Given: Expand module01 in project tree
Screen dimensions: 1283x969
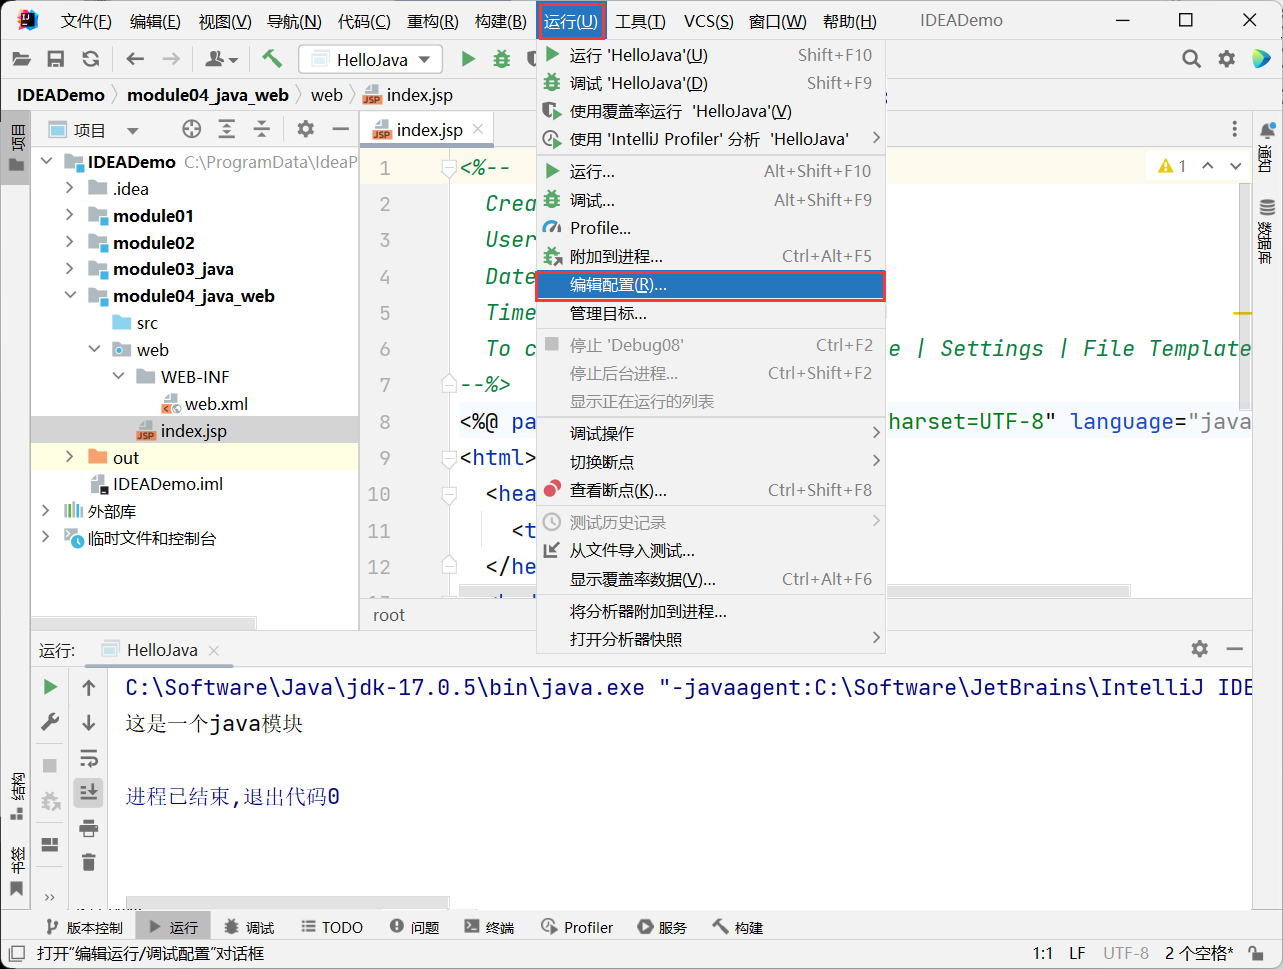Looking at the screenshot, I should (69, 215).
